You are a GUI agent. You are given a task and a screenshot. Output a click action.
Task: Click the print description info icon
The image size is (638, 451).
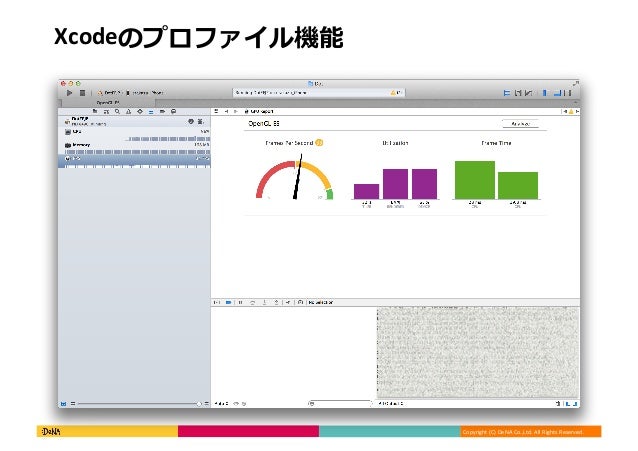pos(244,404)
